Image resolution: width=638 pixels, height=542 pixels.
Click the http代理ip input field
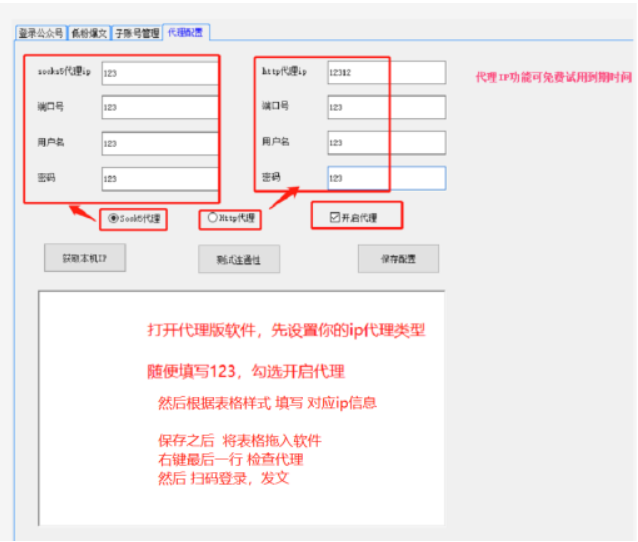tap(385, 73)
